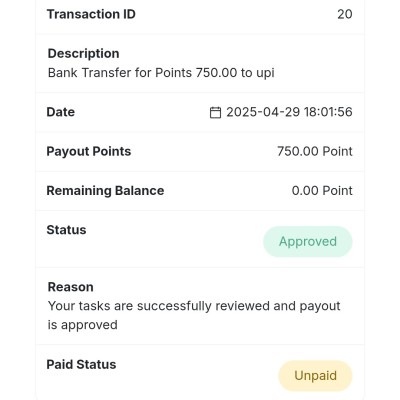Click the Bank Transfer description text

click(x=161, y=73)
